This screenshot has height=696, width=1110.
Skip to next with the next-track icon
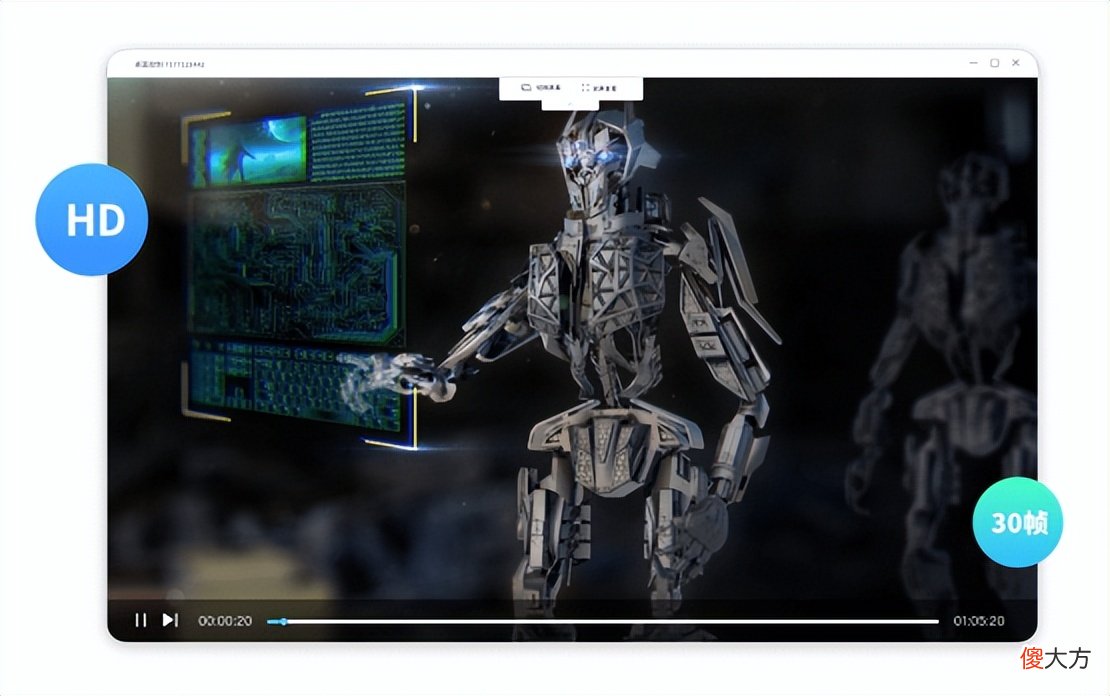(x=170, y=620)
